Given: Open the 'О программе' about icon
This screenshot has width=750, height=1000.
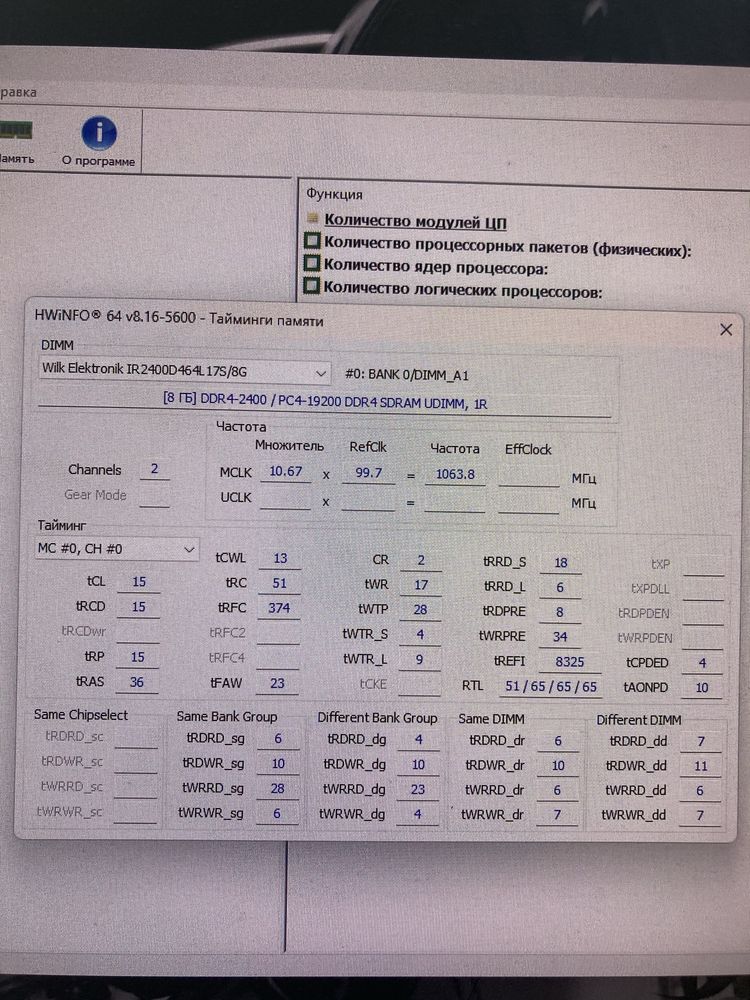Looking at the screenshot, I should pos(99,142).
